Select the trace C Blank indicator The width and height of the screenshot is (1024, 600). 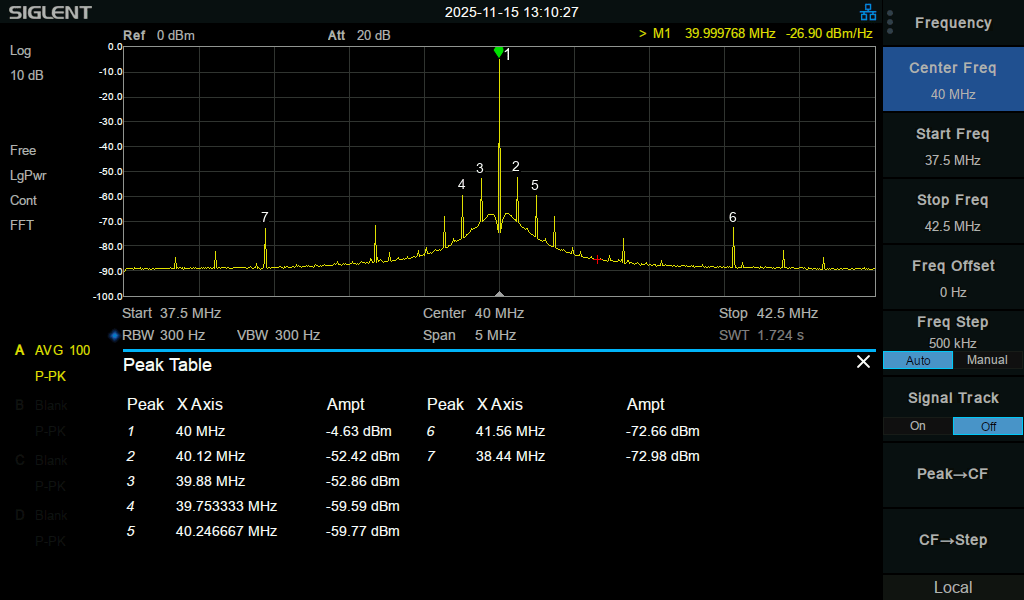[41, 460]
